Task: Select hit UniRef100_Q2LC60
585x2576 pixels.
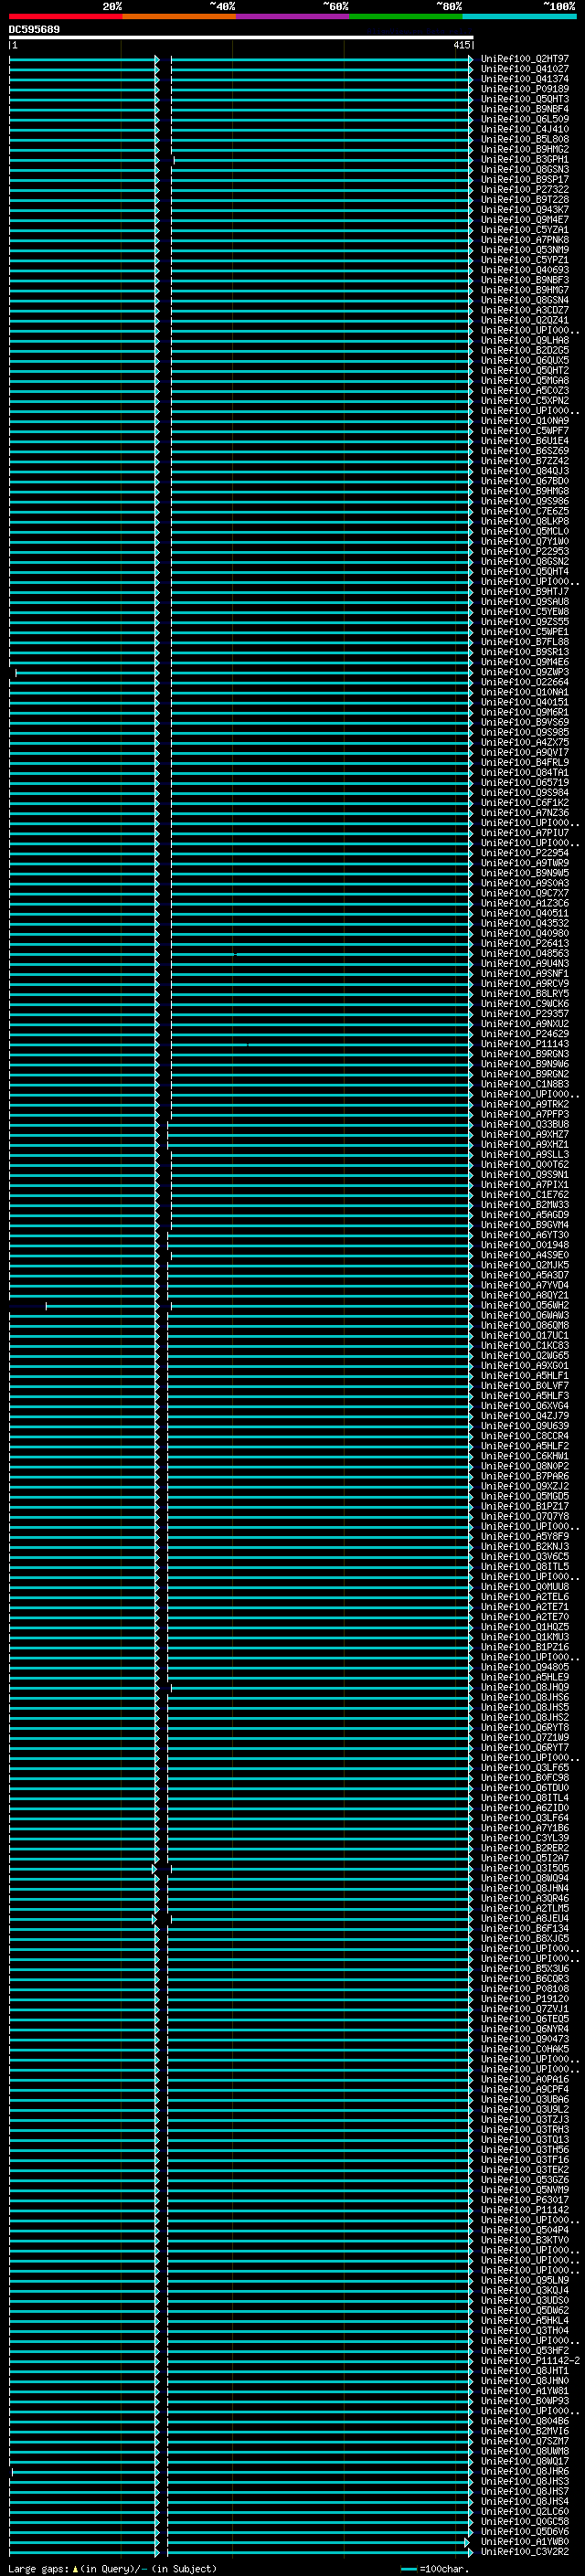Action: [x=524, y=2511]
